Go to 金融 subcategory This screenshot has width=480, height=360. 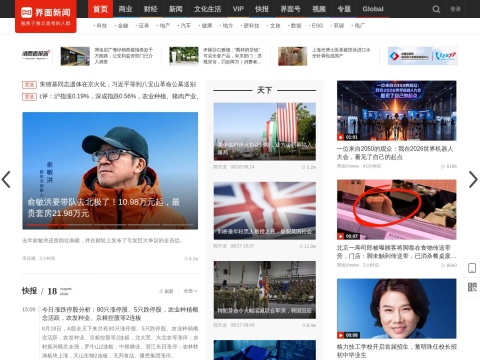[122, 25]
